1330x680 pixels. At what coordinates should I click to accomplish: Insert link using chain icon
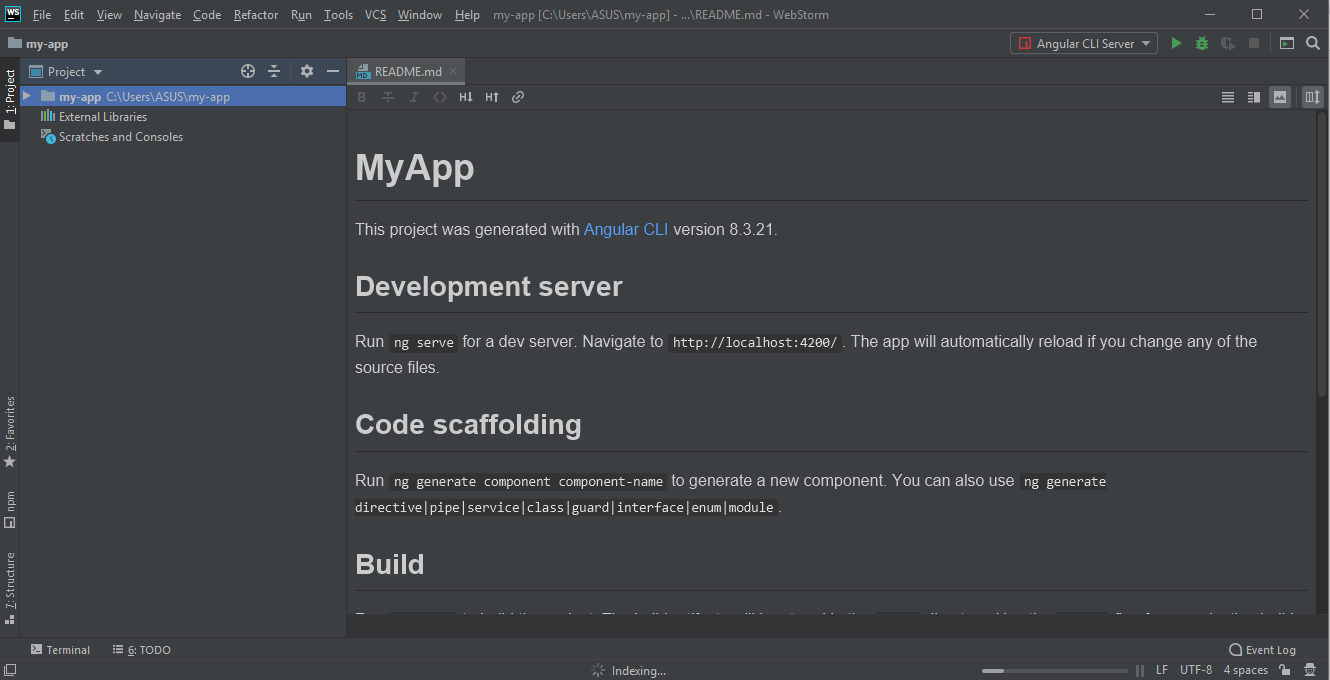pyautogui.click(x=518, y=97)
